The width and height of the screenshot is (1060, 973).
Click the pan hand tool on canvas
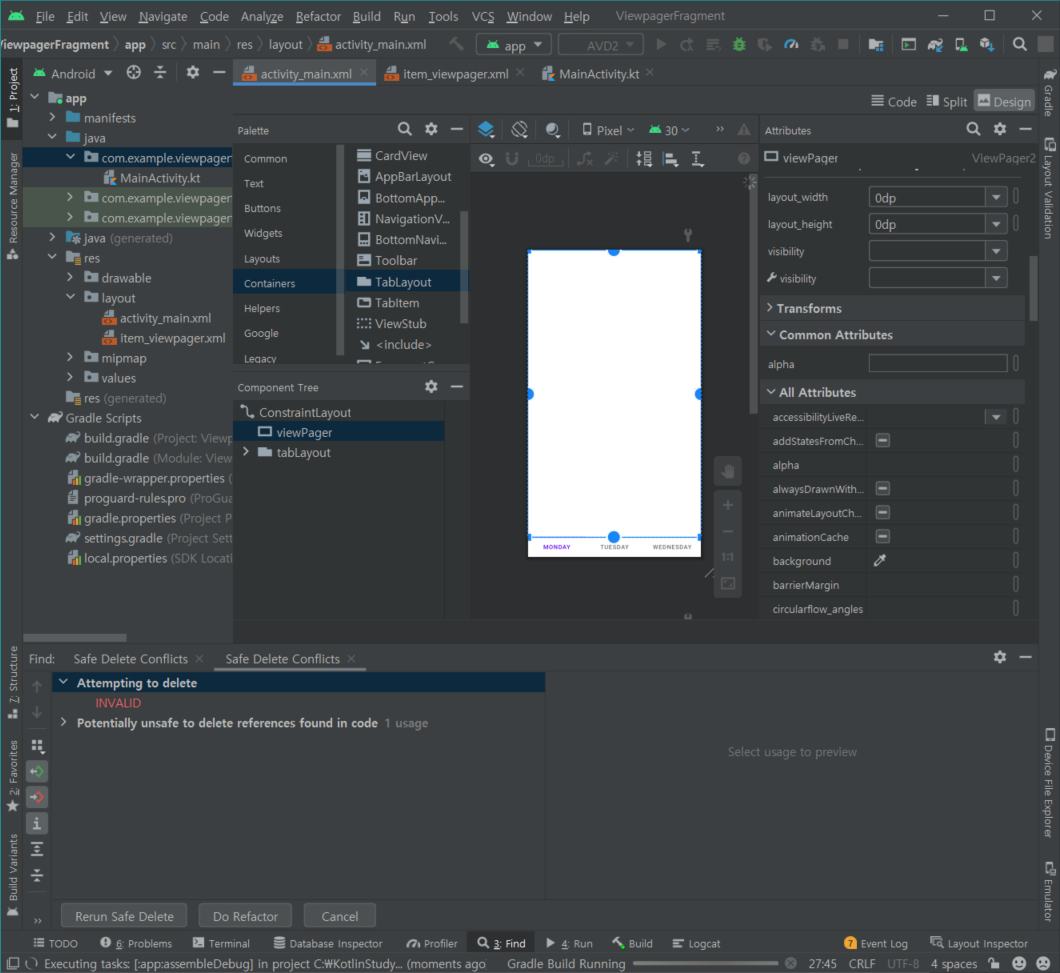[x=728, y=471]
